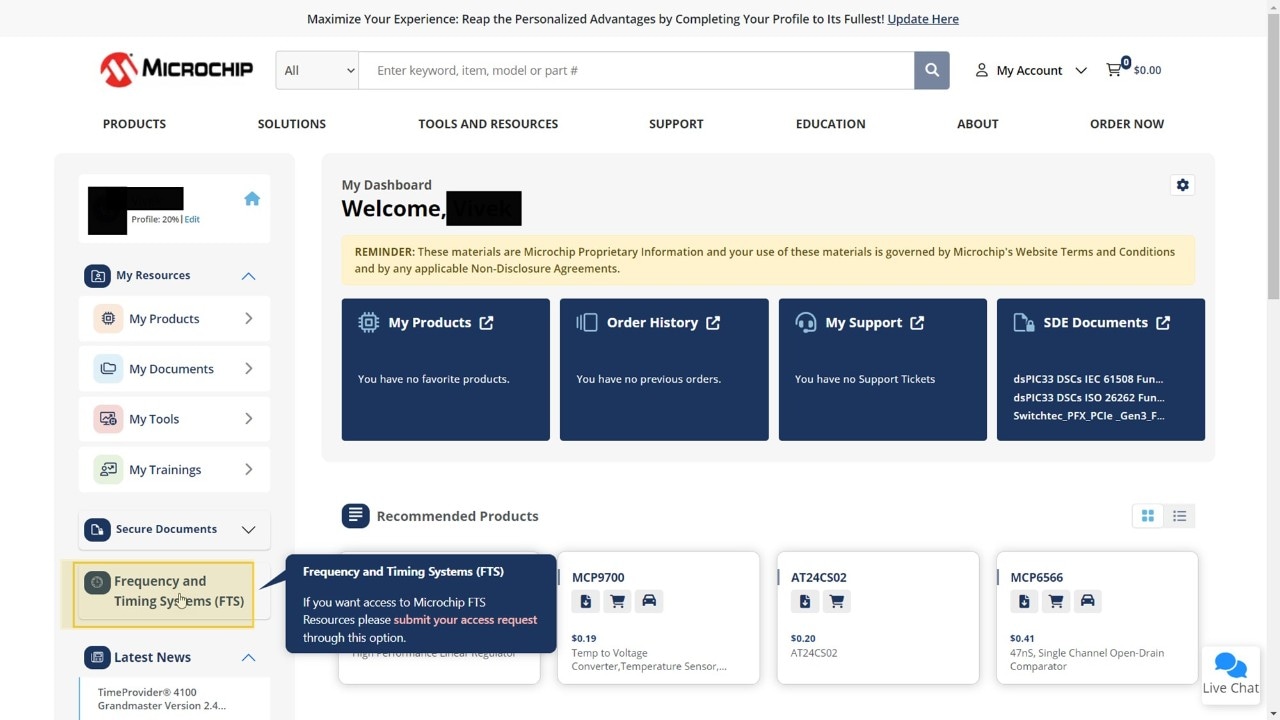1280x720 pixels.
Task: Open the TOOLS AND RESOURCES menu
Action: (488, 123)
